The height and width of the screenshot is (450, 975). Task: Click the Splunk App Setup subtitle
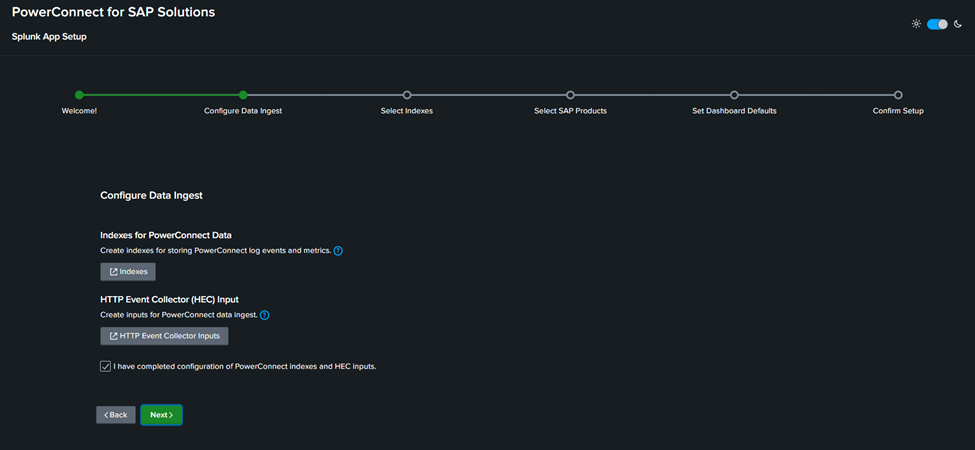49,37
